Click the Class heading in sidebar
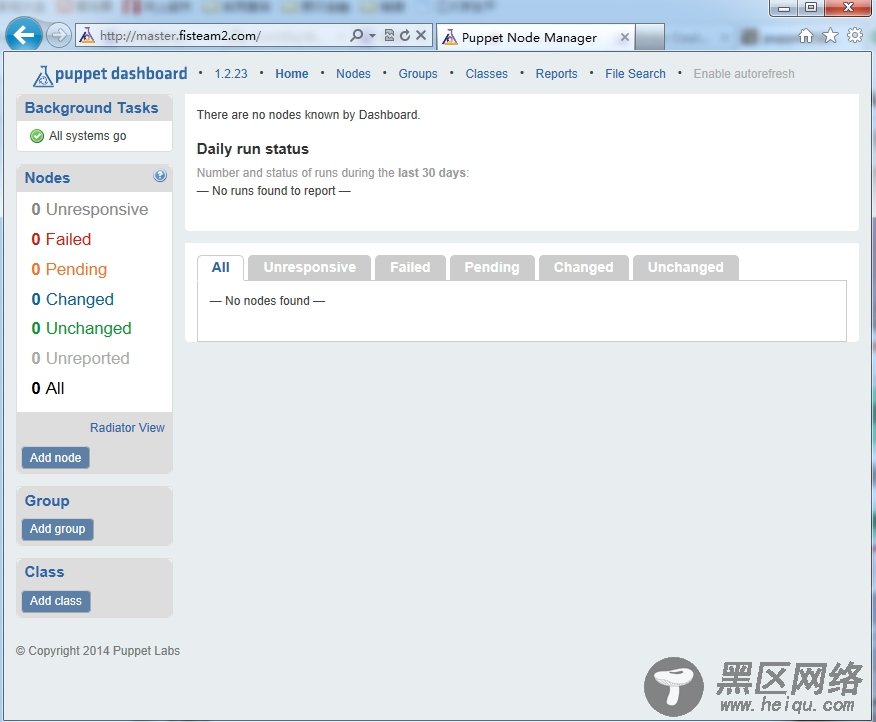 pos(44,572)
